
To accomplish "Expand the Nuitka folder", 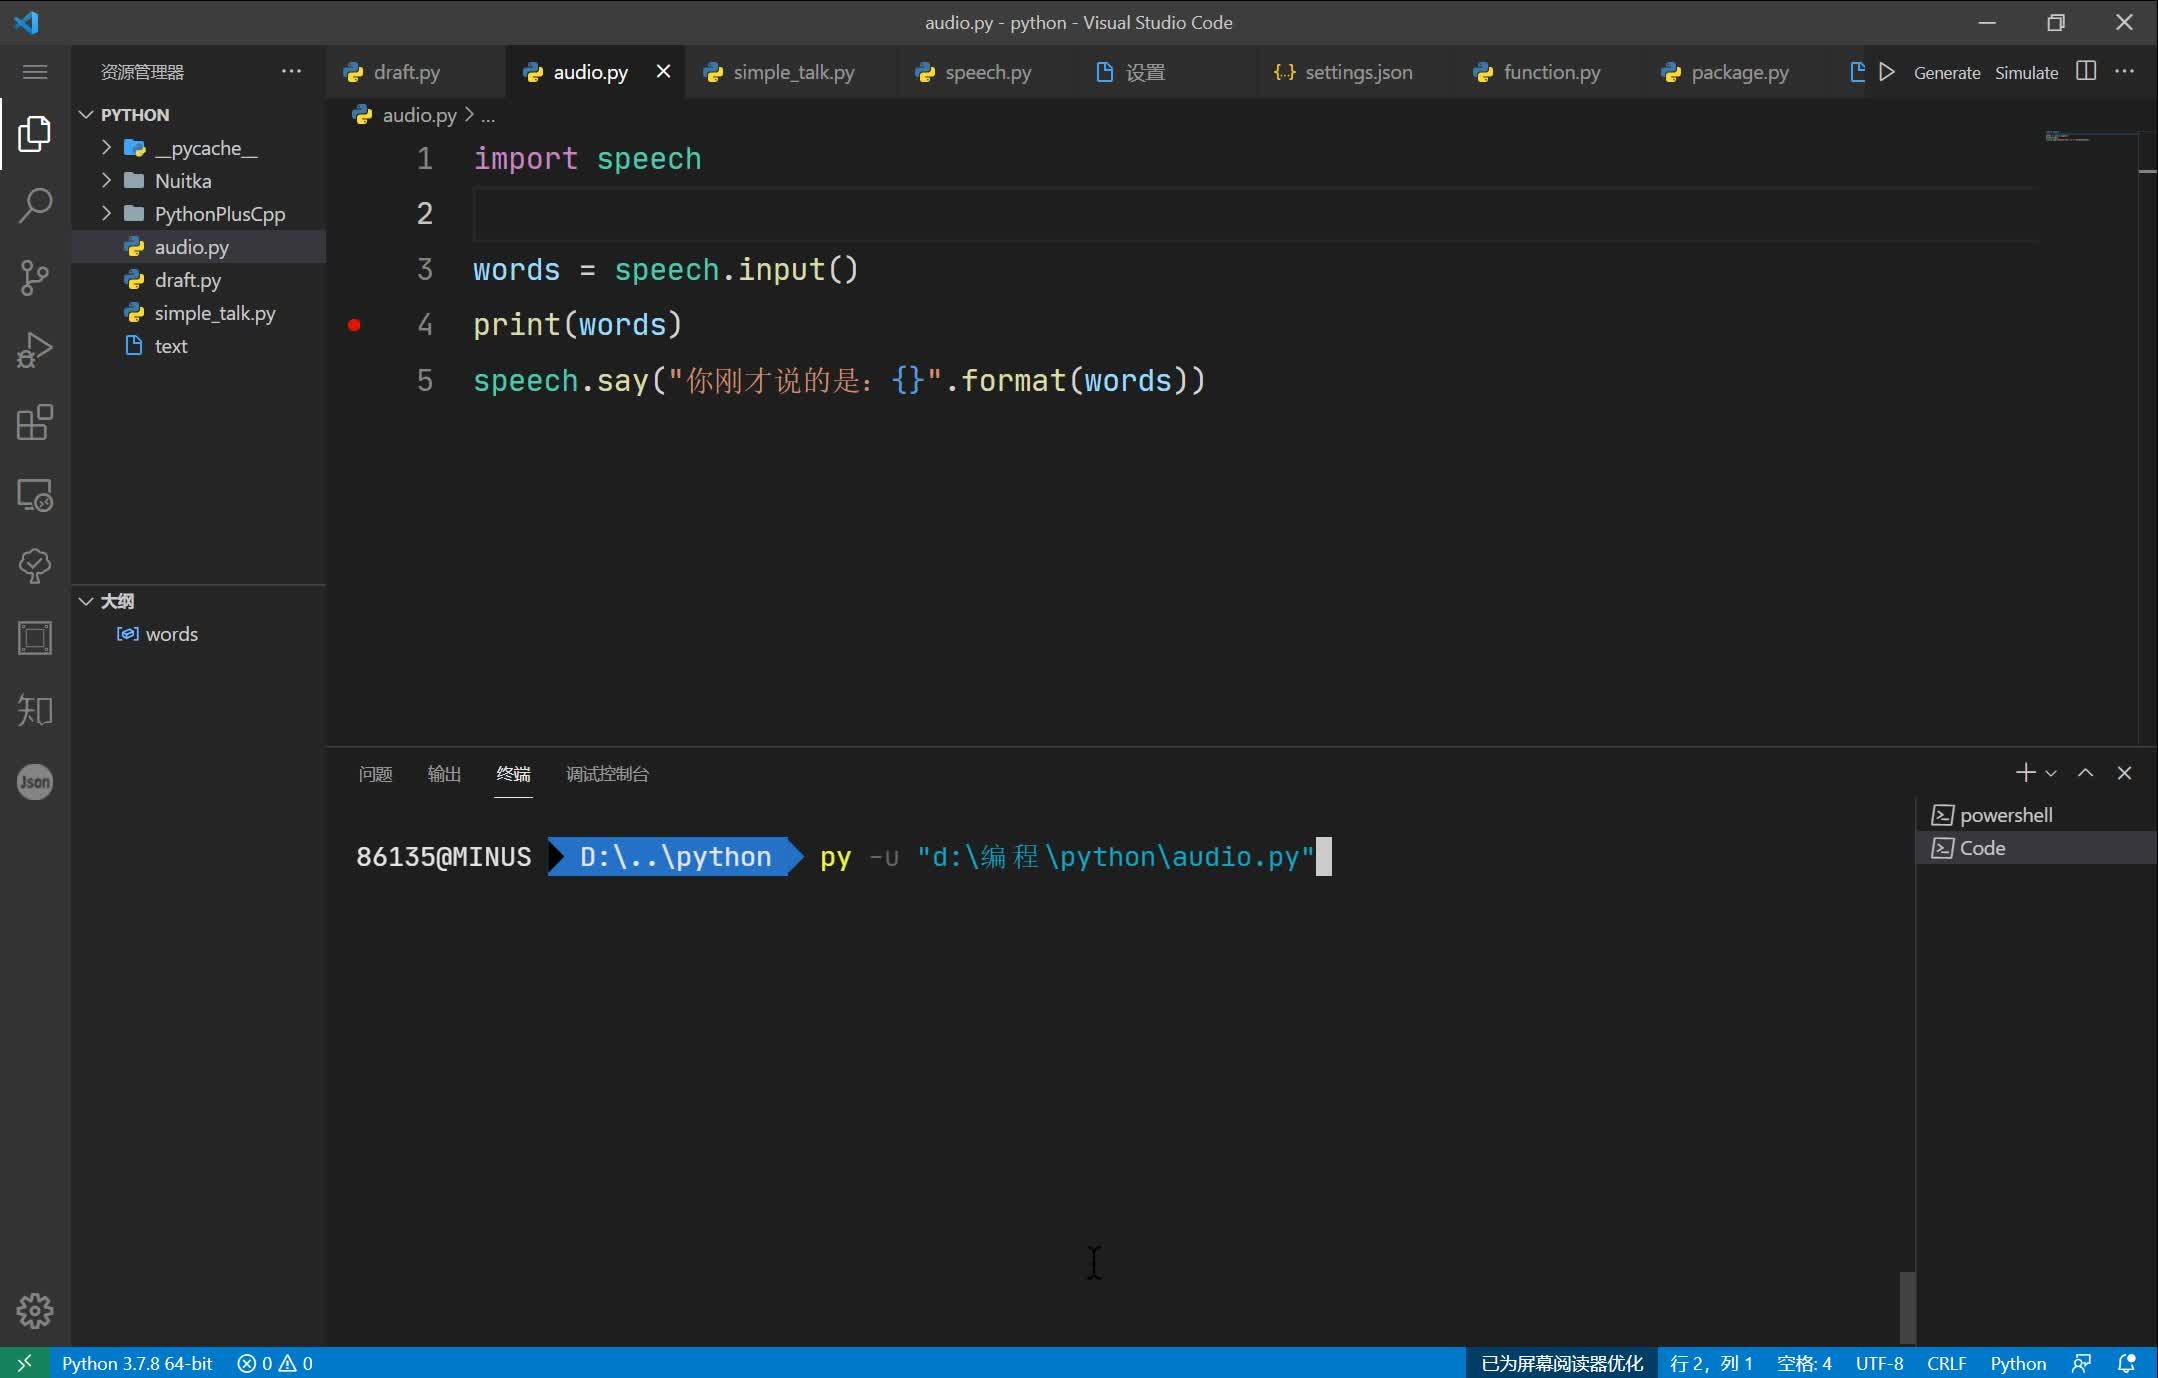I will (106, 180).
